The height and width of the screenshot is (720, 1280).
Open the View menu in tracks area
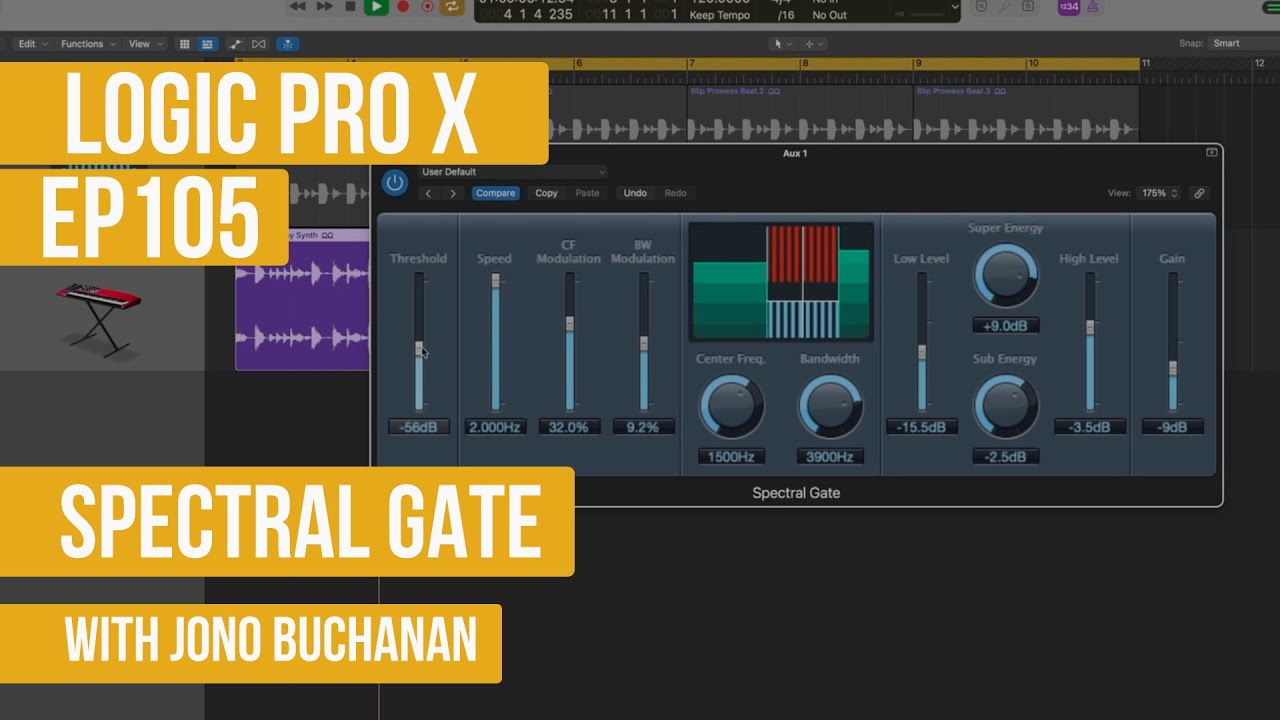pos(144,44)
